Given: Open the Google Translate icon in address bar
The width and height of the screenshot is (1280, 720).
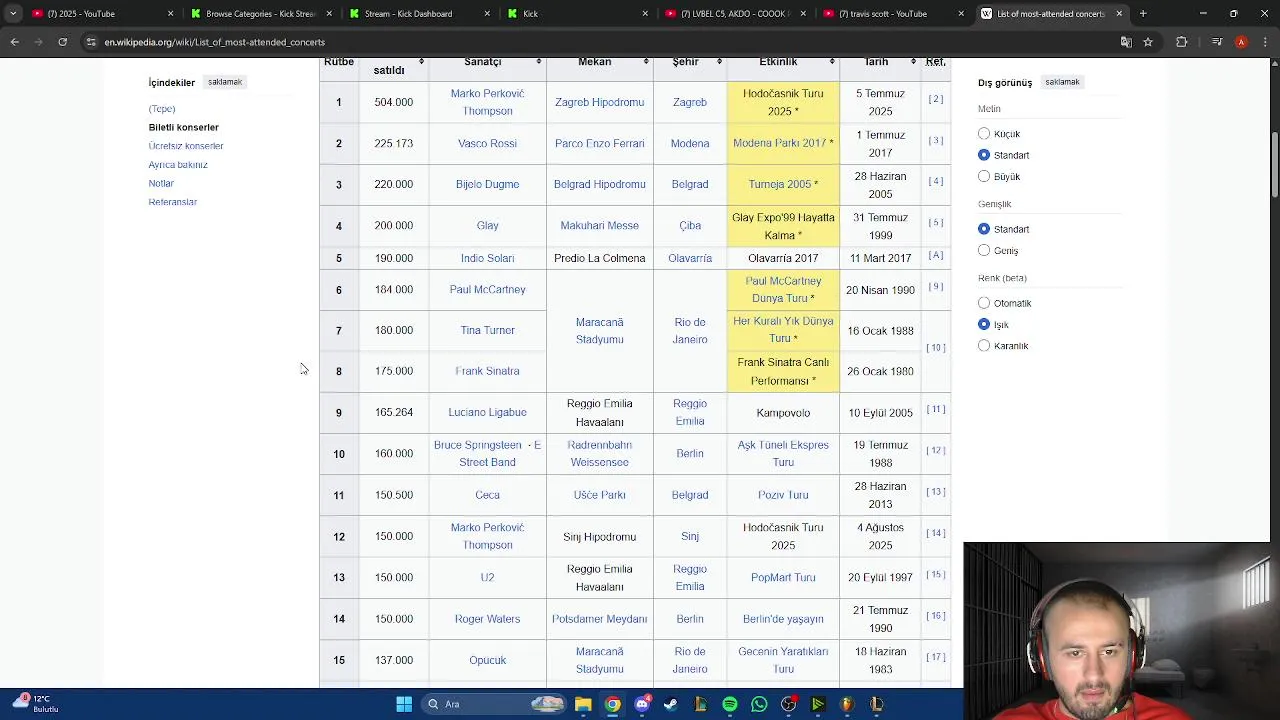Looking at the screenshot, I should click(x=1126, y=42).
